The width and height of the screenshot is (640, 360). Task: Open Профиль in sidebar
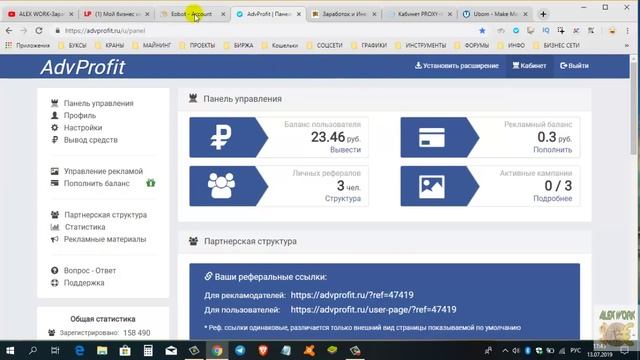[x=73, y=116]
